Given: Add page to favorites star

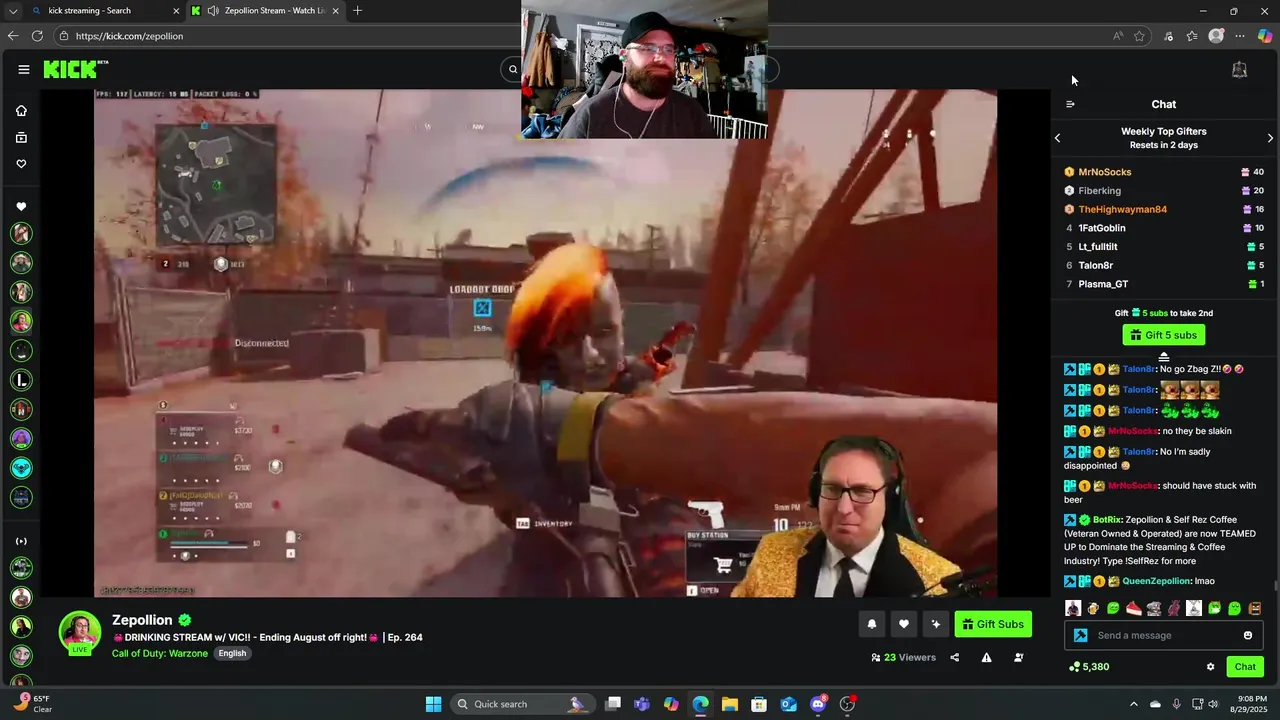Looking at the screenshot, I should pos(1139,36).
